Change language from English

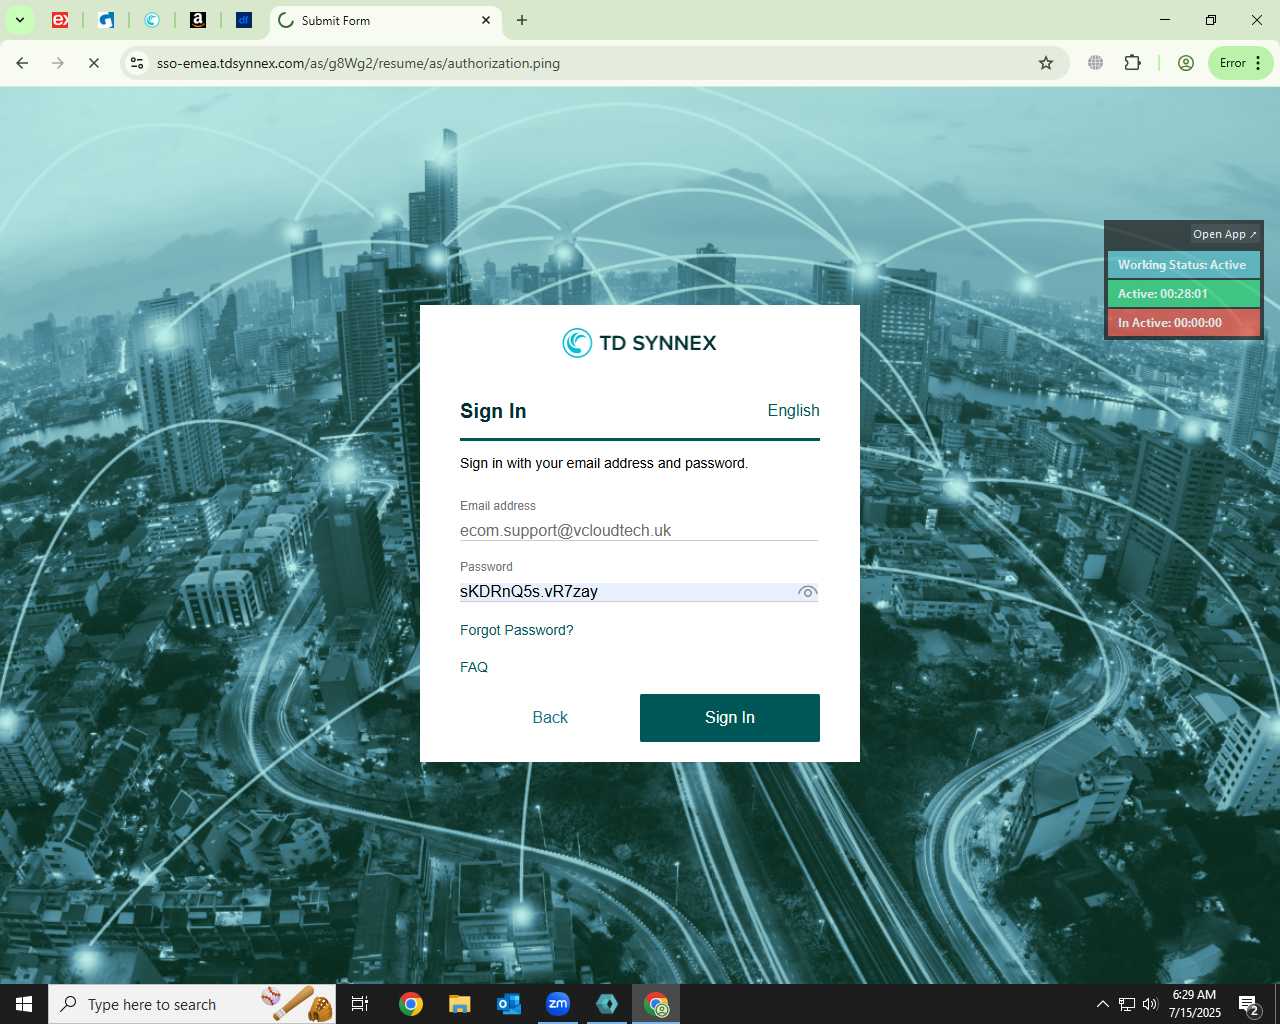pos(793,411)
